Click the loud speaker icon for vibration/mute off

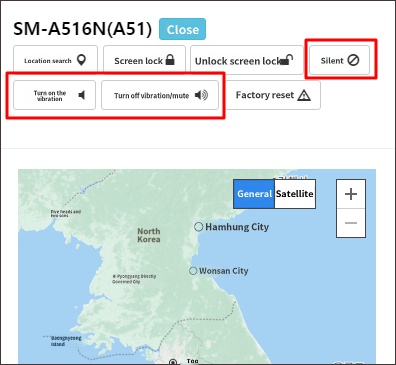tap(201, 95)
